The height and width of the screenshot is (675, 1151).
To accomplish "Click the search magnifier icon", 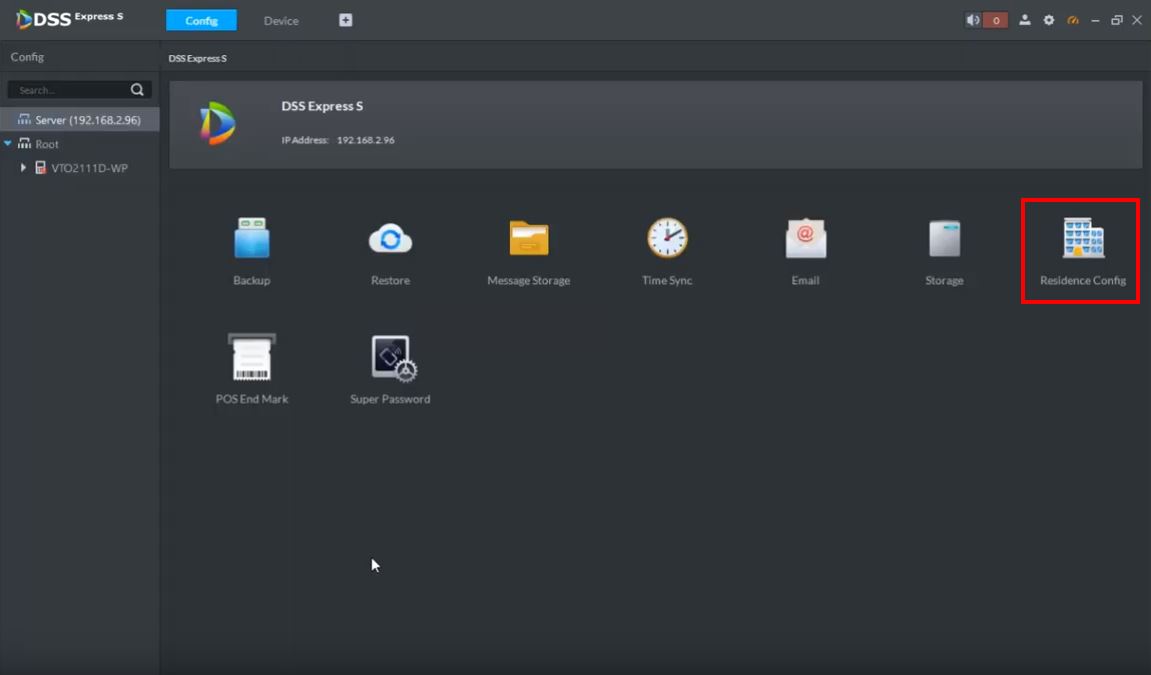I will pyautogui.click(x=137, y=90).
